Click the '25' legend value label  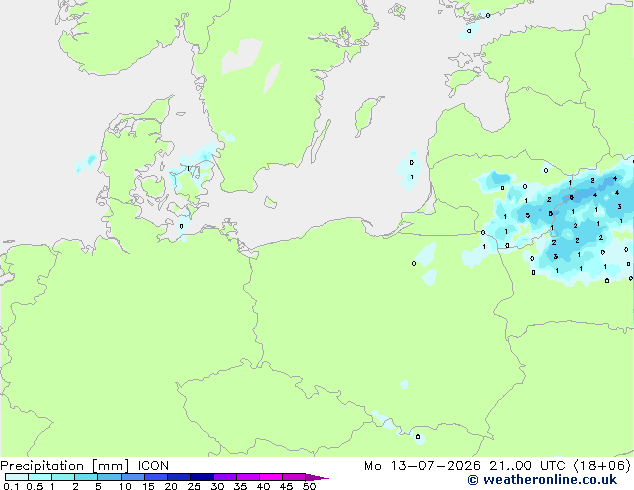click(194, 486)
